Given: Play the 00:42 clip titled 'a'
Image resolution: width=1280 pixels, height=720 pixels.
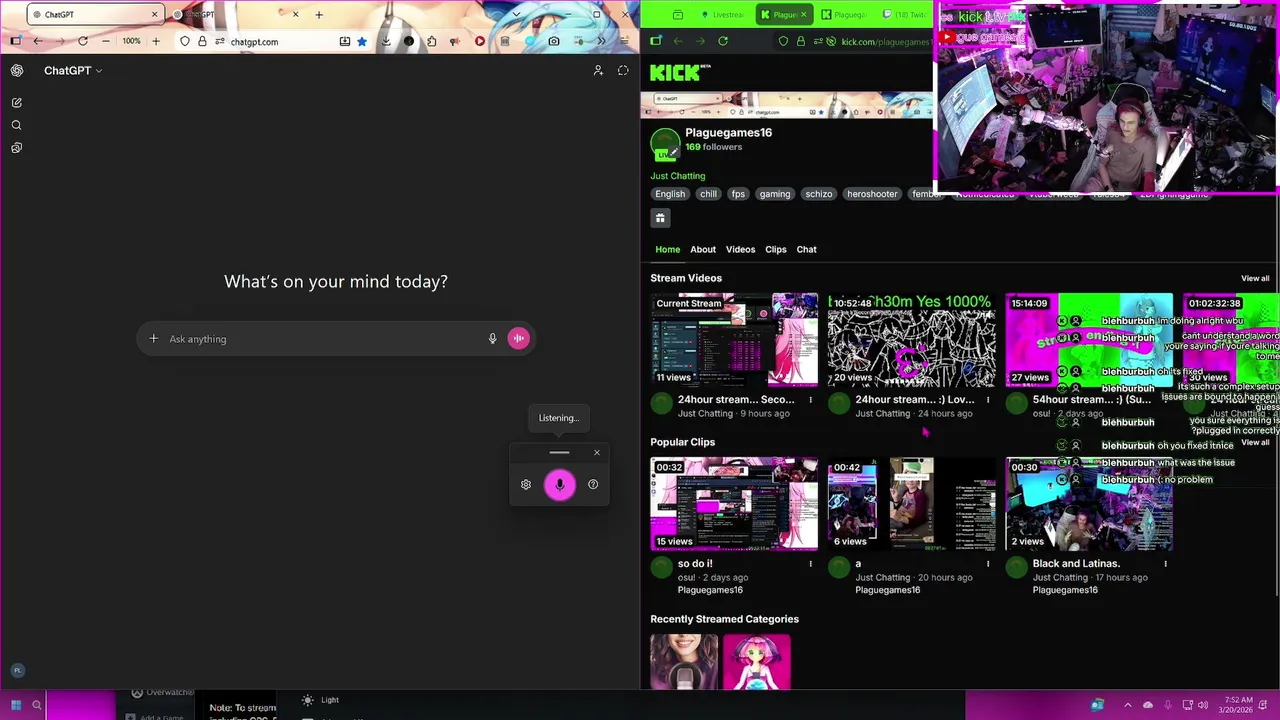Looking at the screenshot, I should coord(911,504).
